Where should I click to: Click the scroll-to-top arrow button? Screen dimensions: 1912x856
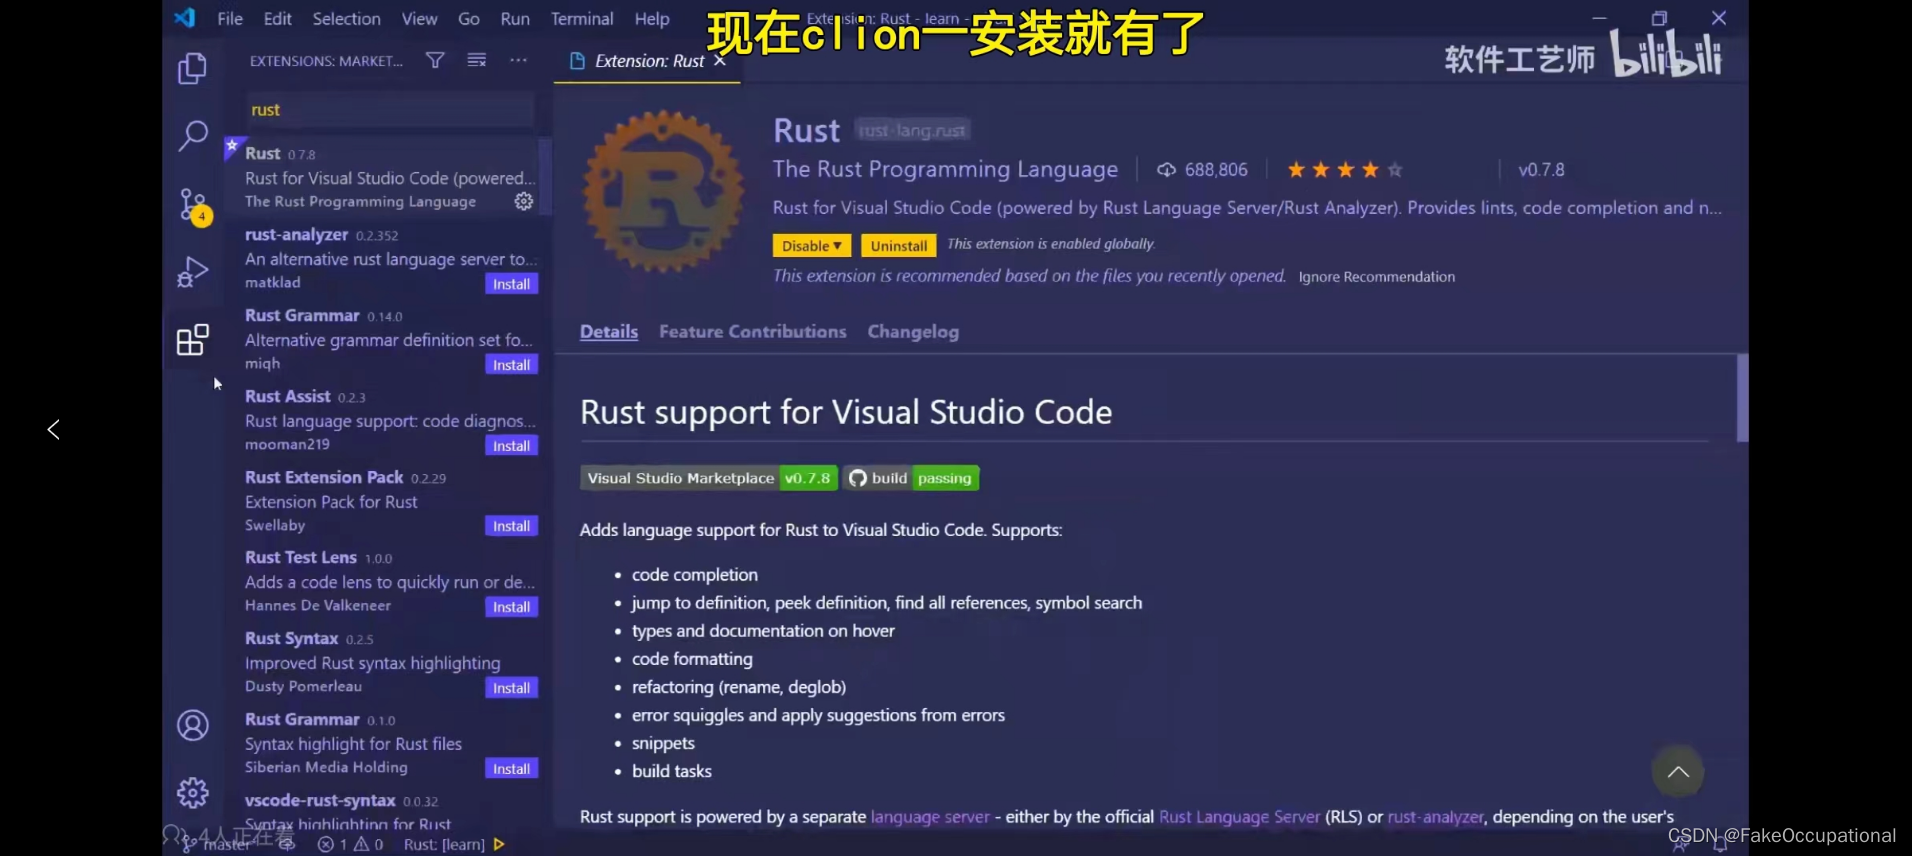click(x=1678, y=772)
